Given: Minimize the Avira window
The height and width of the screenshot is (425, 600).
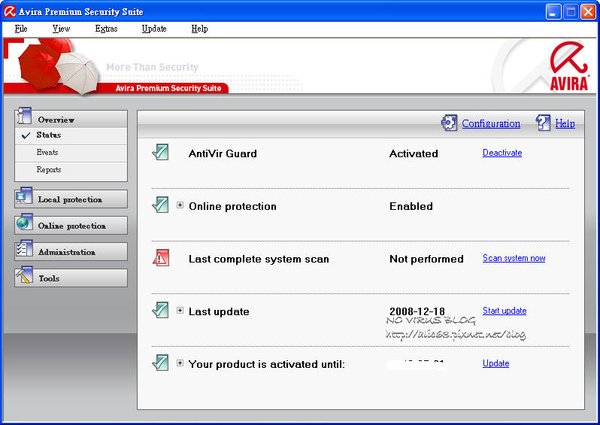Looking at the screenshot, I should [553, 12].
